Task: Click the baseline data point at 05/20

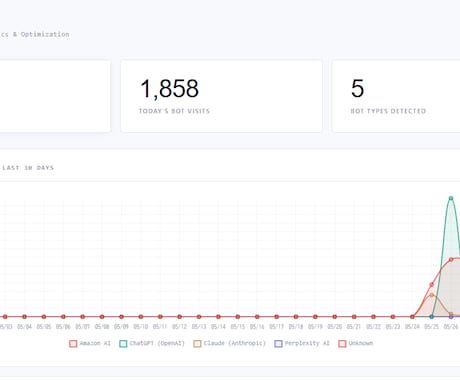Action: pos(335,317)
